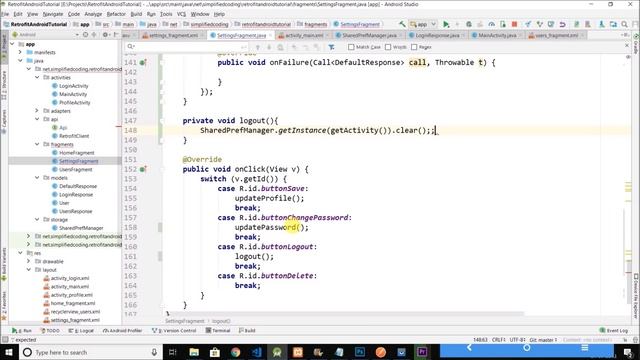Click the override gutter icon on line 152
Screen dimensions: 640x360
click(142, 169)
